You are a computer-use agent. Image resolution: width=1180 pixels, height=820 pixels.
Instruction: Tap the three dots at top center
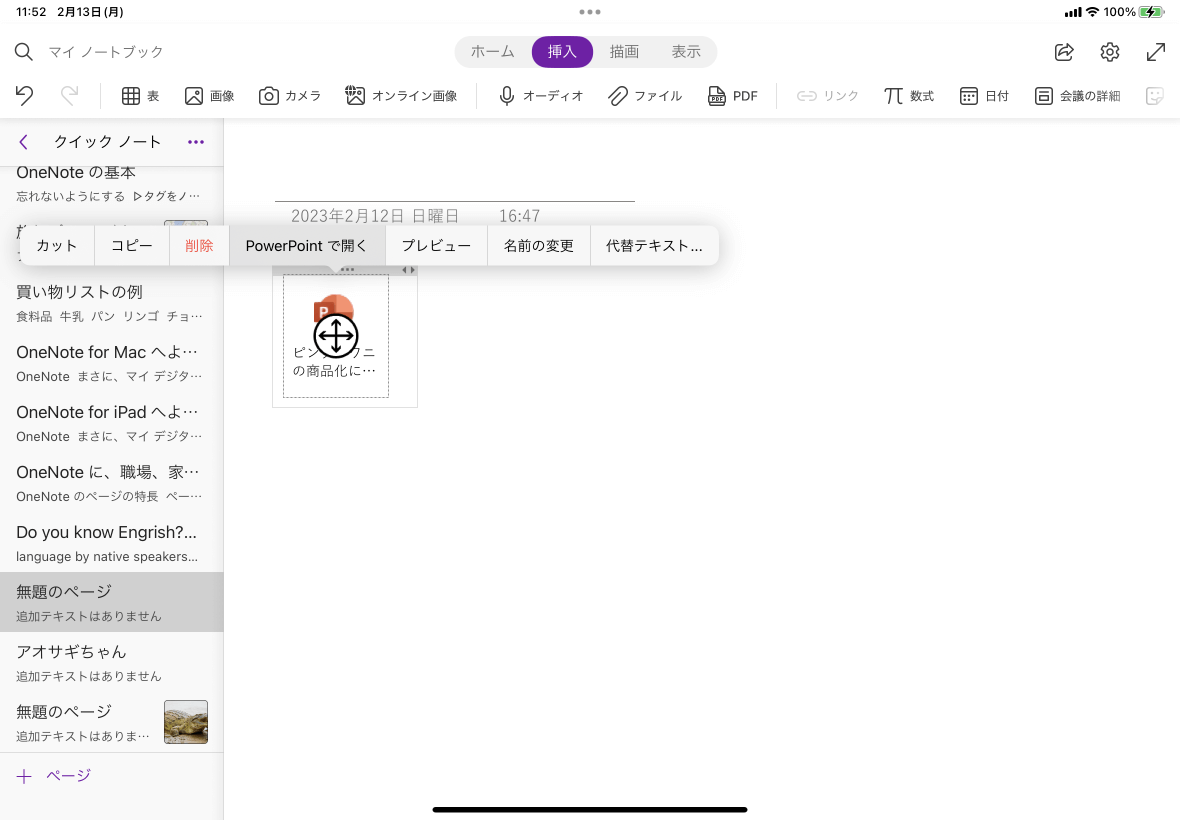[590, 11]
